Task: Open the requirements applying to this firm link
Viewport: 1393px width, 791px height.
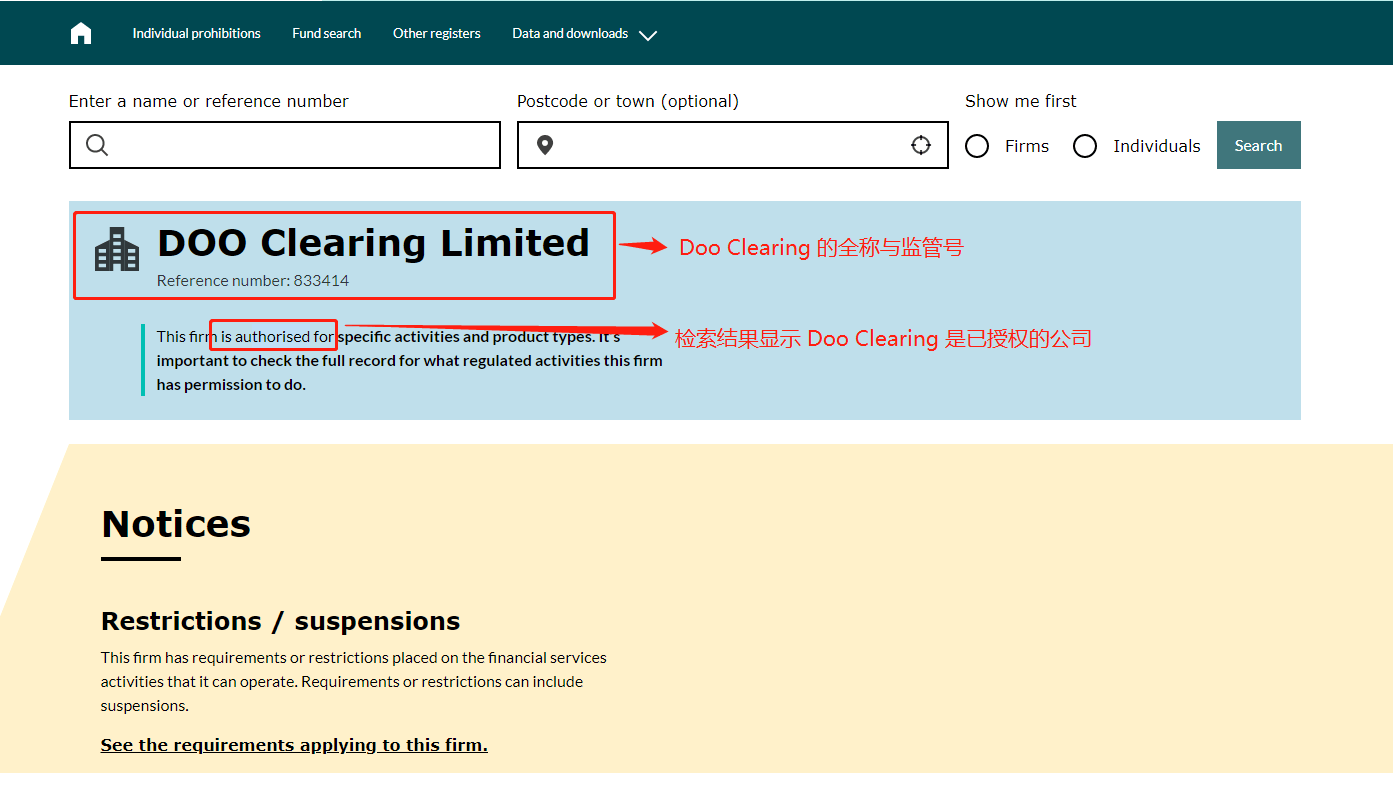Action: 293,744
